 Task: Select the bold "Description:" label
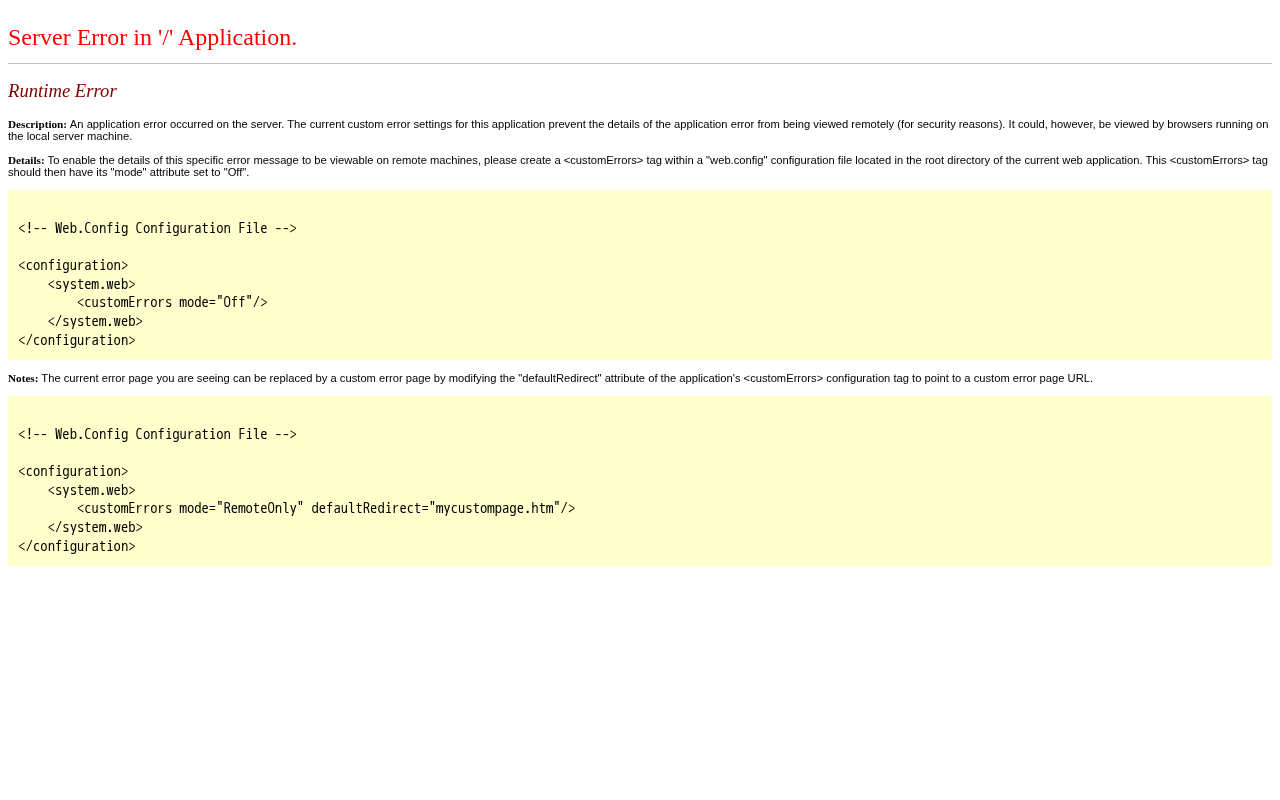pos(37,124)
